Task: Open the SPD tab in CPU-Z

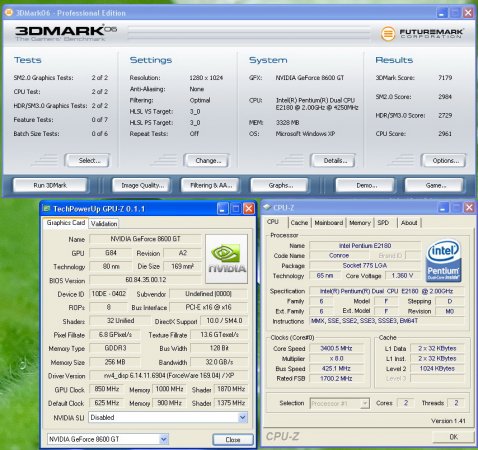Action: [383, 223]
